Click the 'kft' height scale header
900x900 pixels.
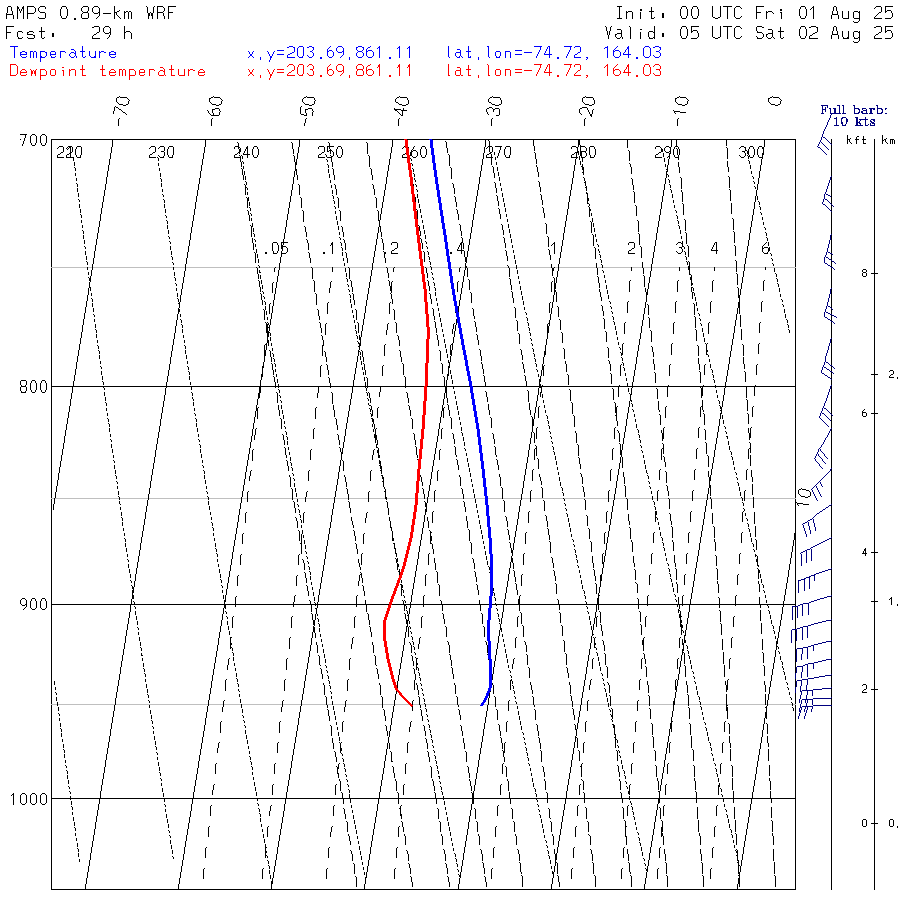click(856, 140)
